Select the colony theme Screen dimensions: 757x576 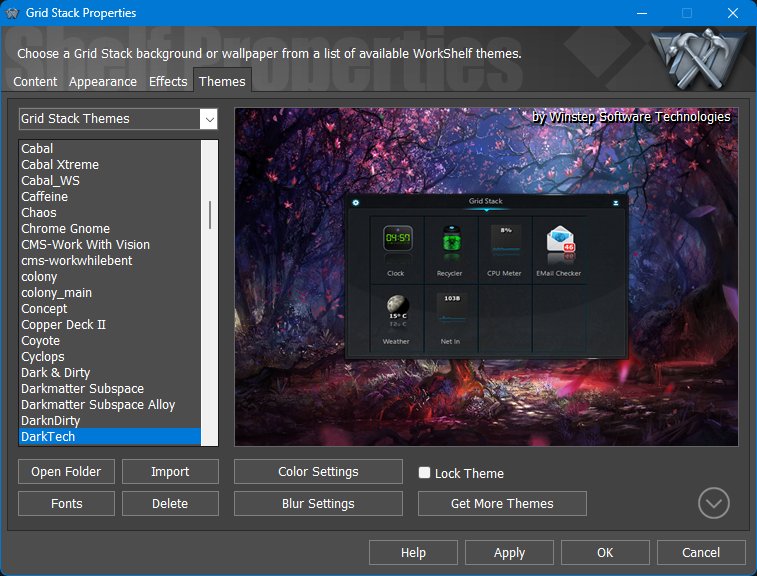coord(110,277)
